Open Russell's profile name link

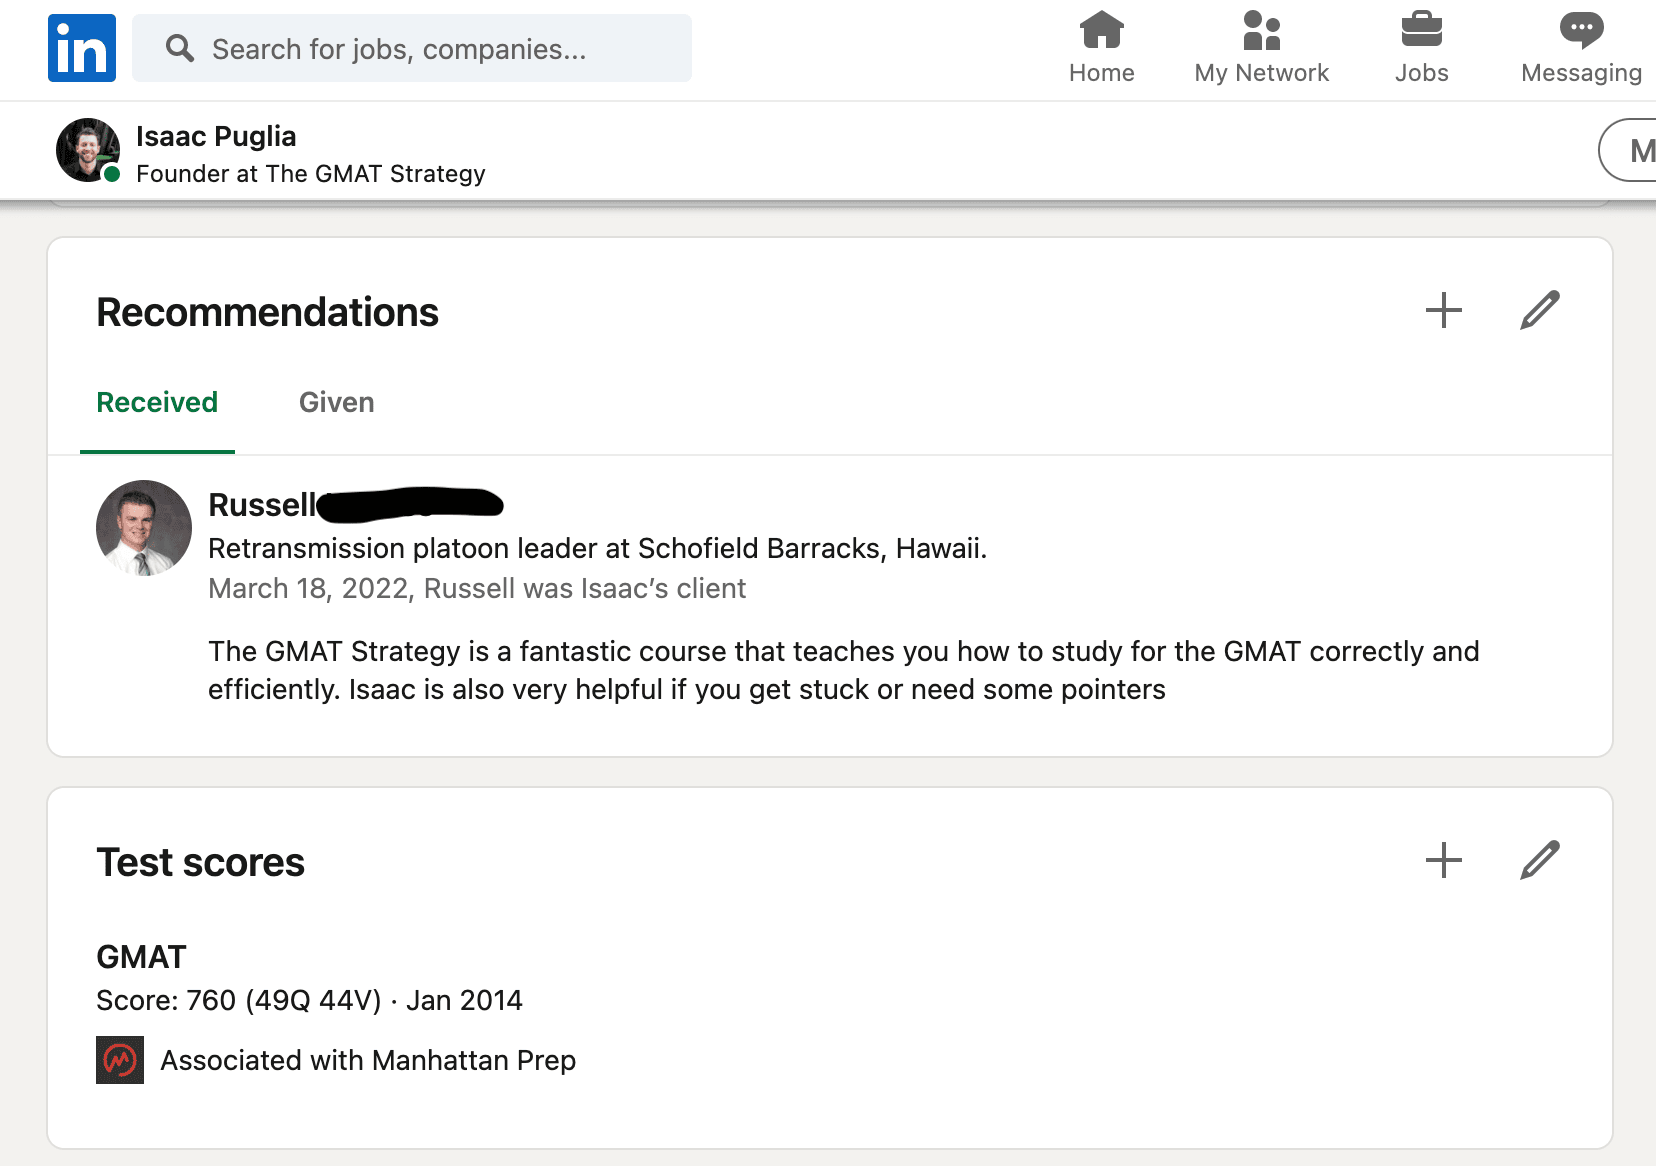262,505
